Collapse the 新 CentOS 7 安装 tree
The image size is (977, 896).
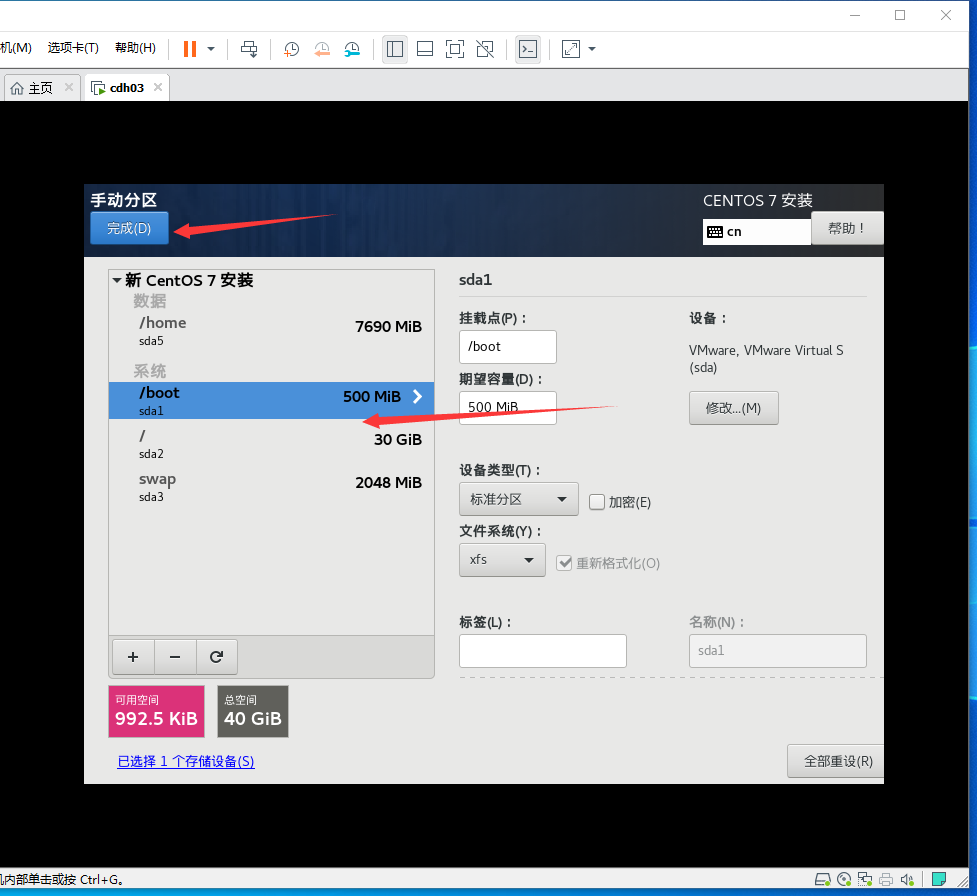pos(117,280)
